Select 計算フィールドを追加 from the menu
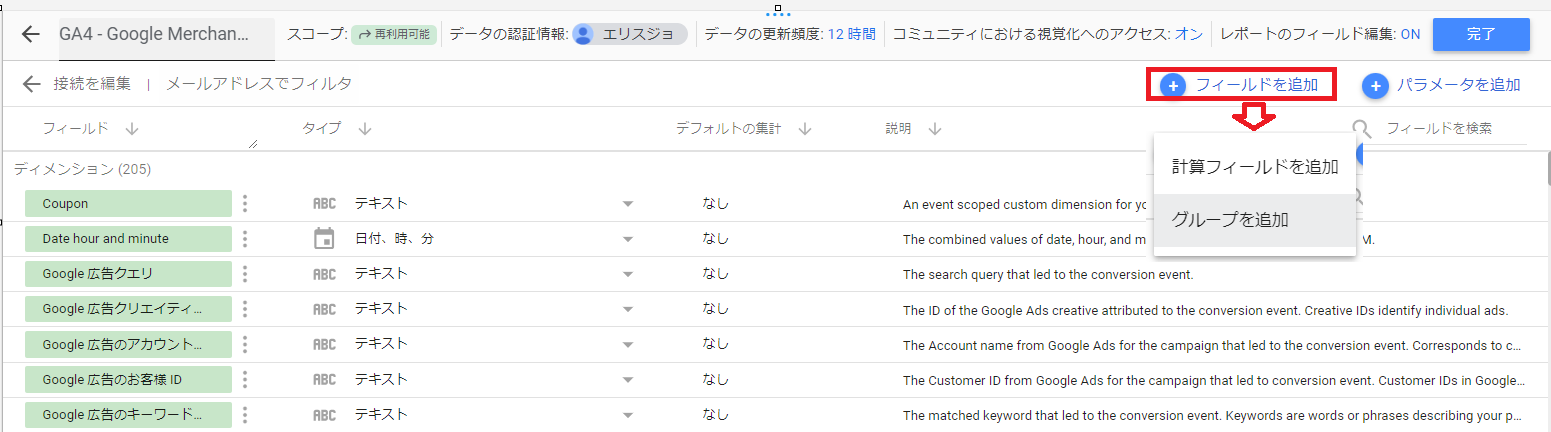1551x432 pixels. tap(1254, 167)
